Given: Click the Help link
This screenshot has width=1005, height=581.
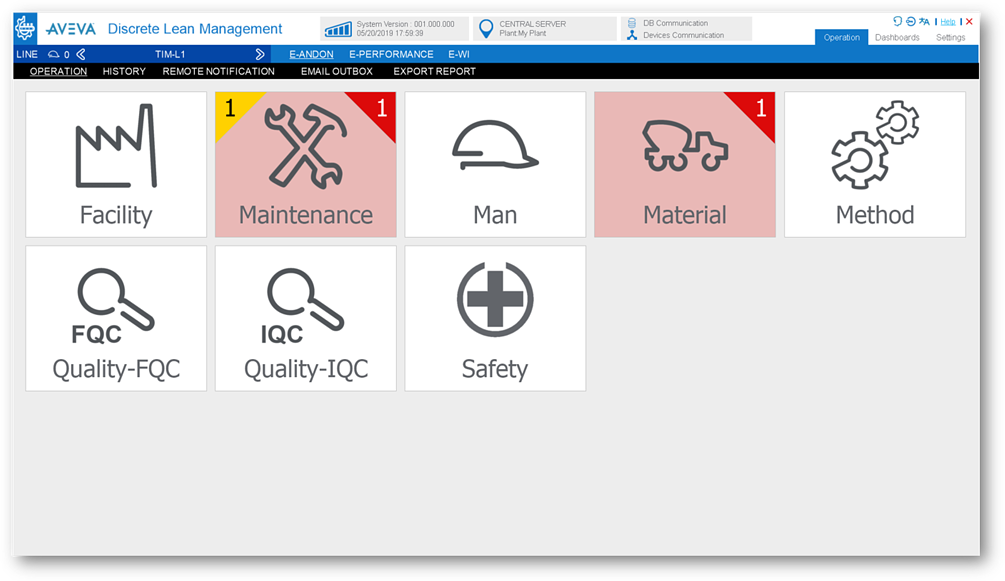Looking at the screenshot, I should (948, 21).
